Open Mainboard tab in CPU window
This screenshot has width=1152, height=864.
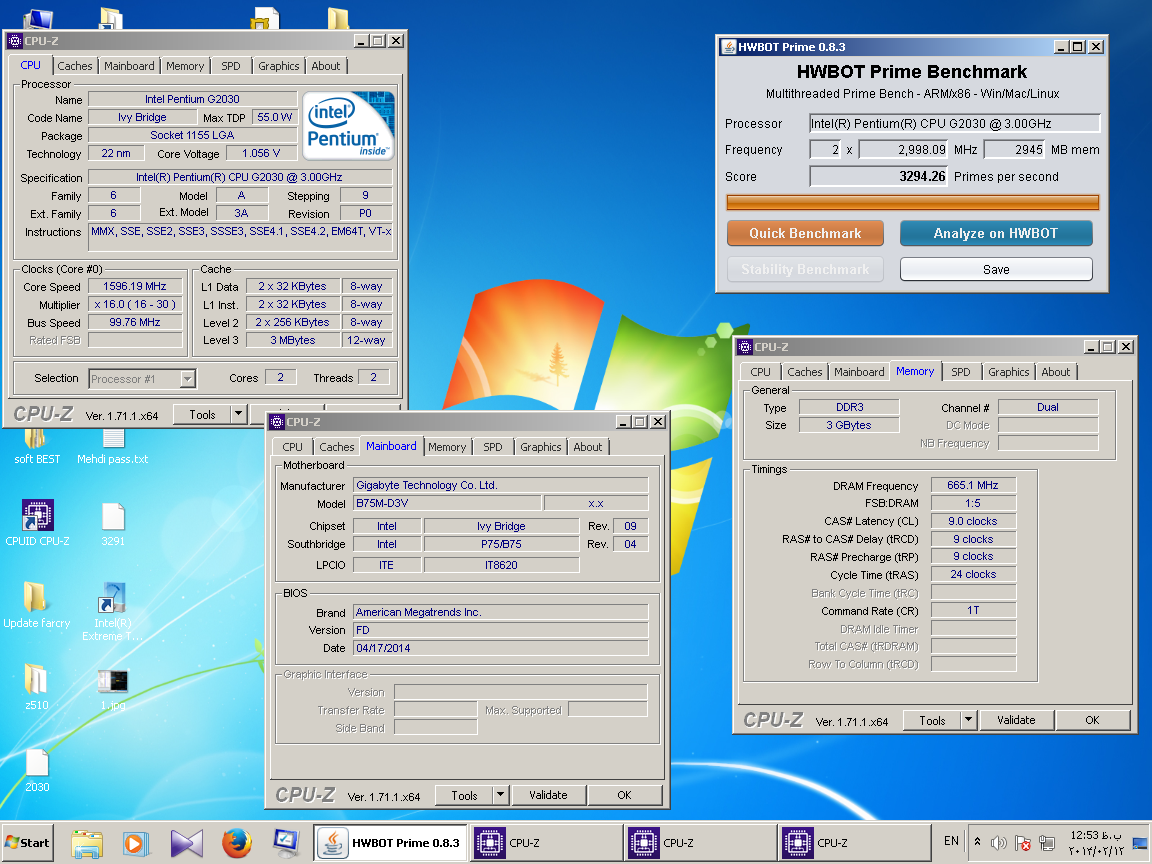coord(129,66)
